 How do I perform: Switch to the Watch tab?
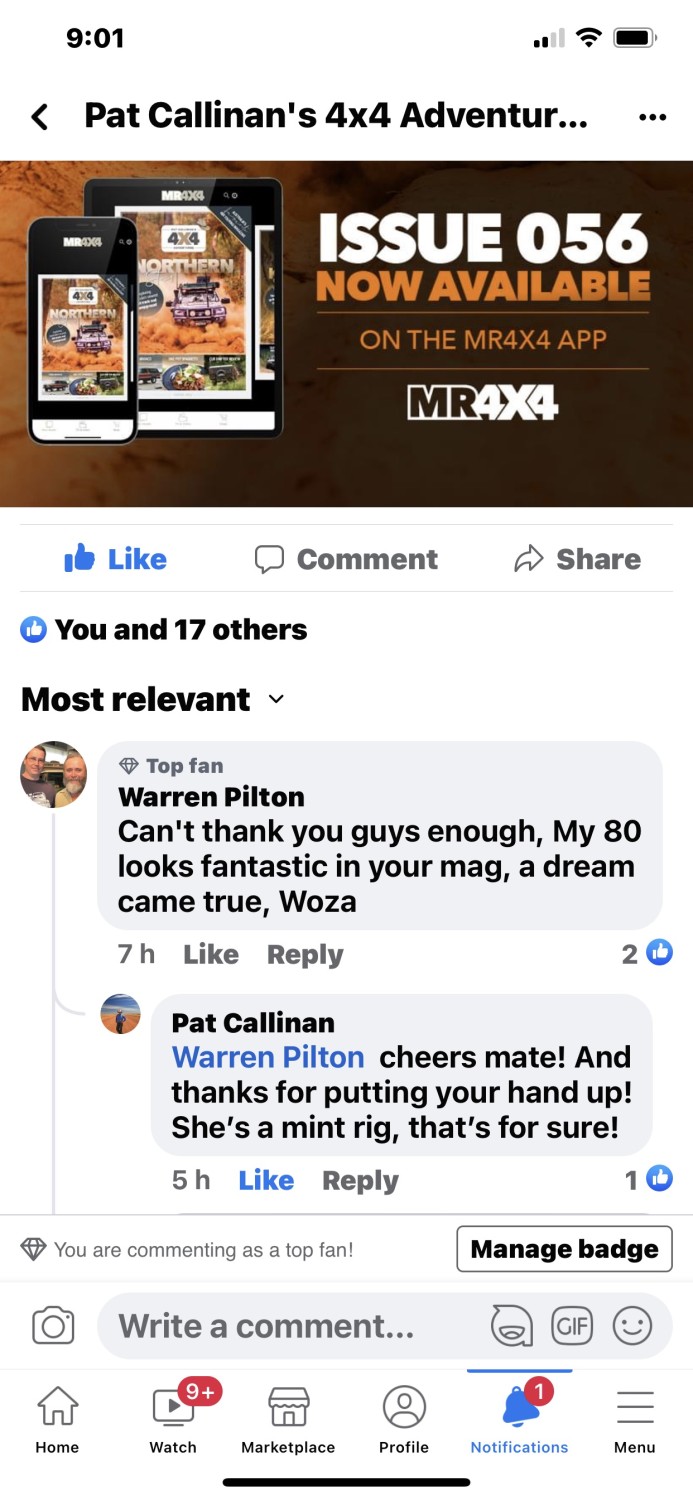pyautogui.click(x=173, y=1416)
